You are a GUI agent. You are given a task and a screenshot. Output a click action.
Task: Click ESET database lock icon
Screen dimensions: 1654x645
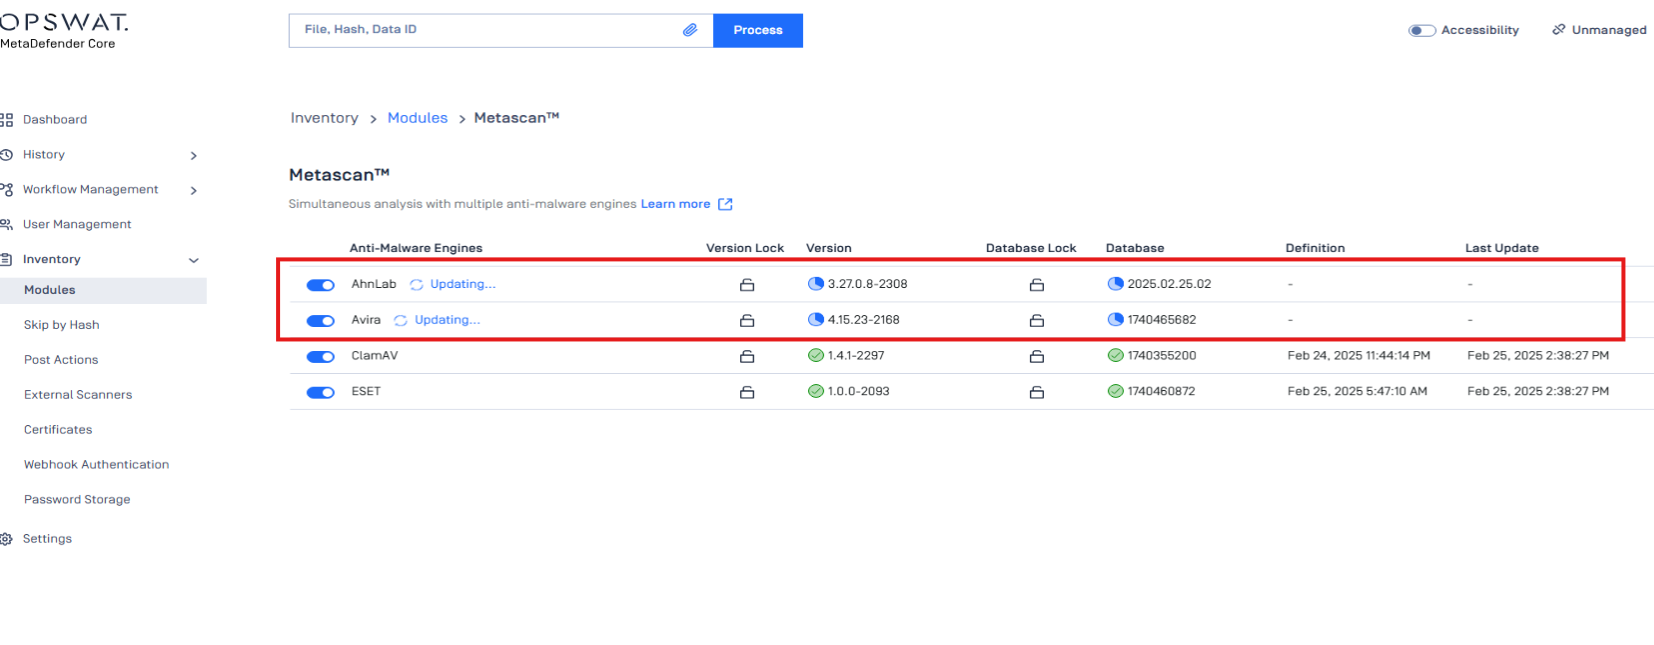tap(1037, 393)
